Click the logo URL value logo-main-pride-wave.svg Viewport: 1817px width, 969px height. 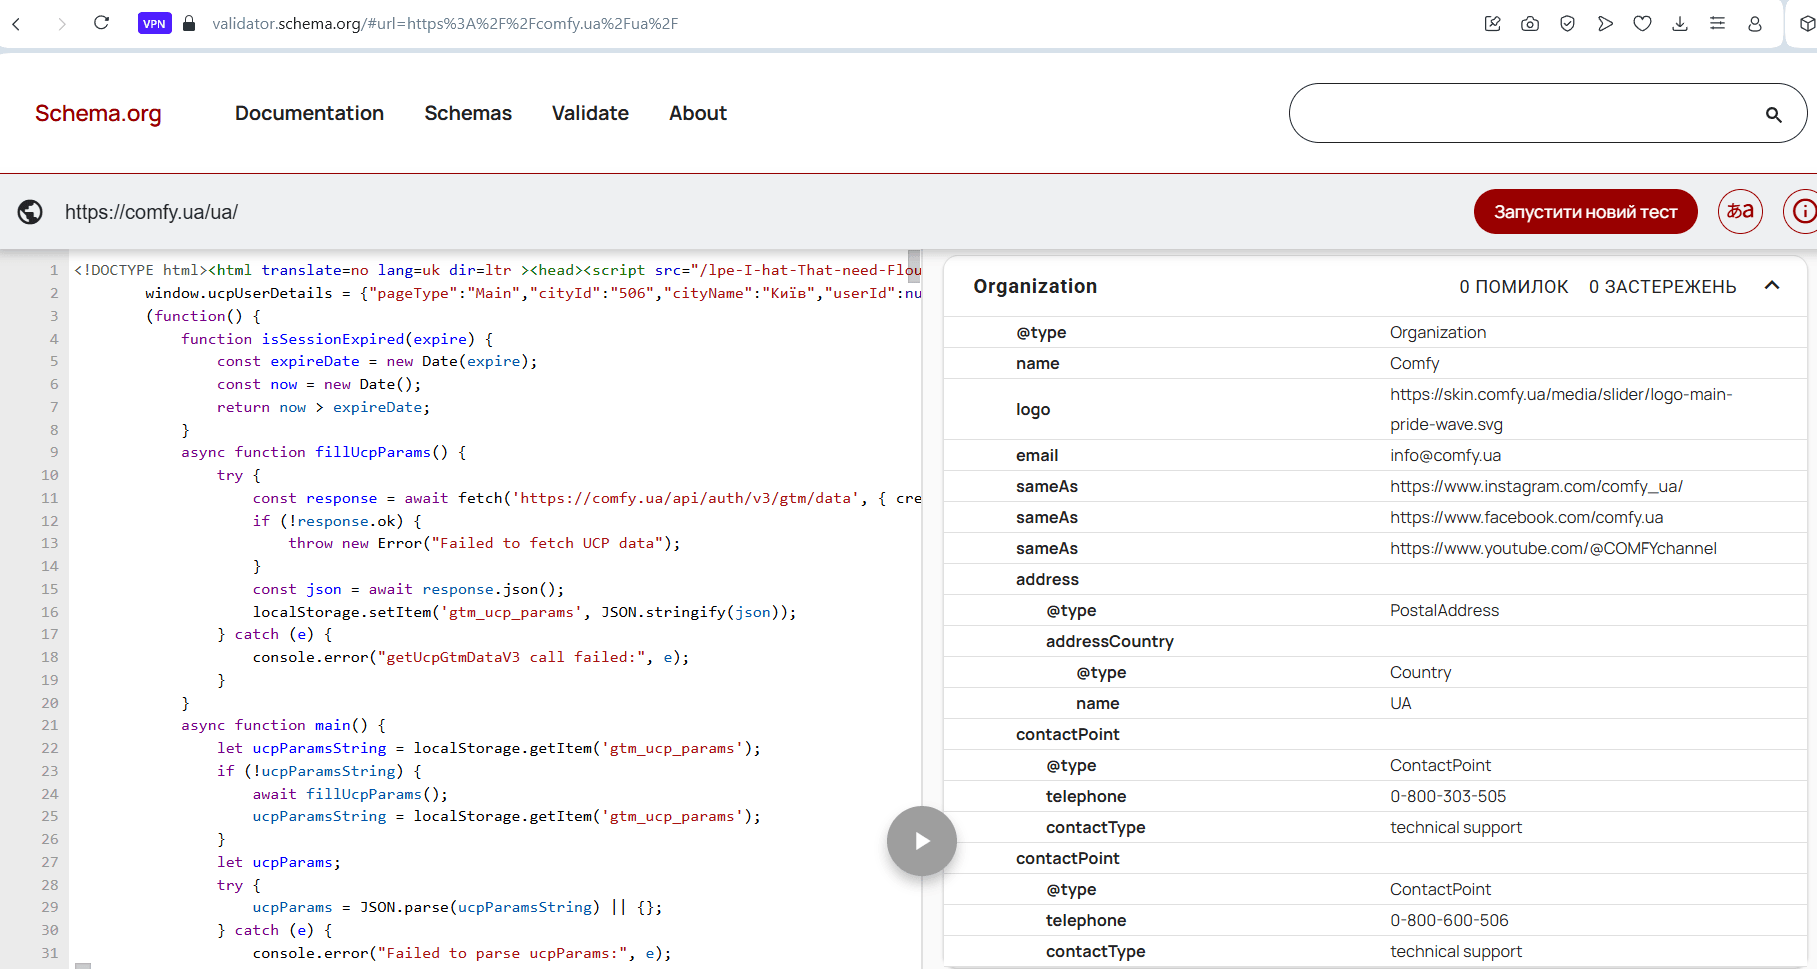[1561, 409]
